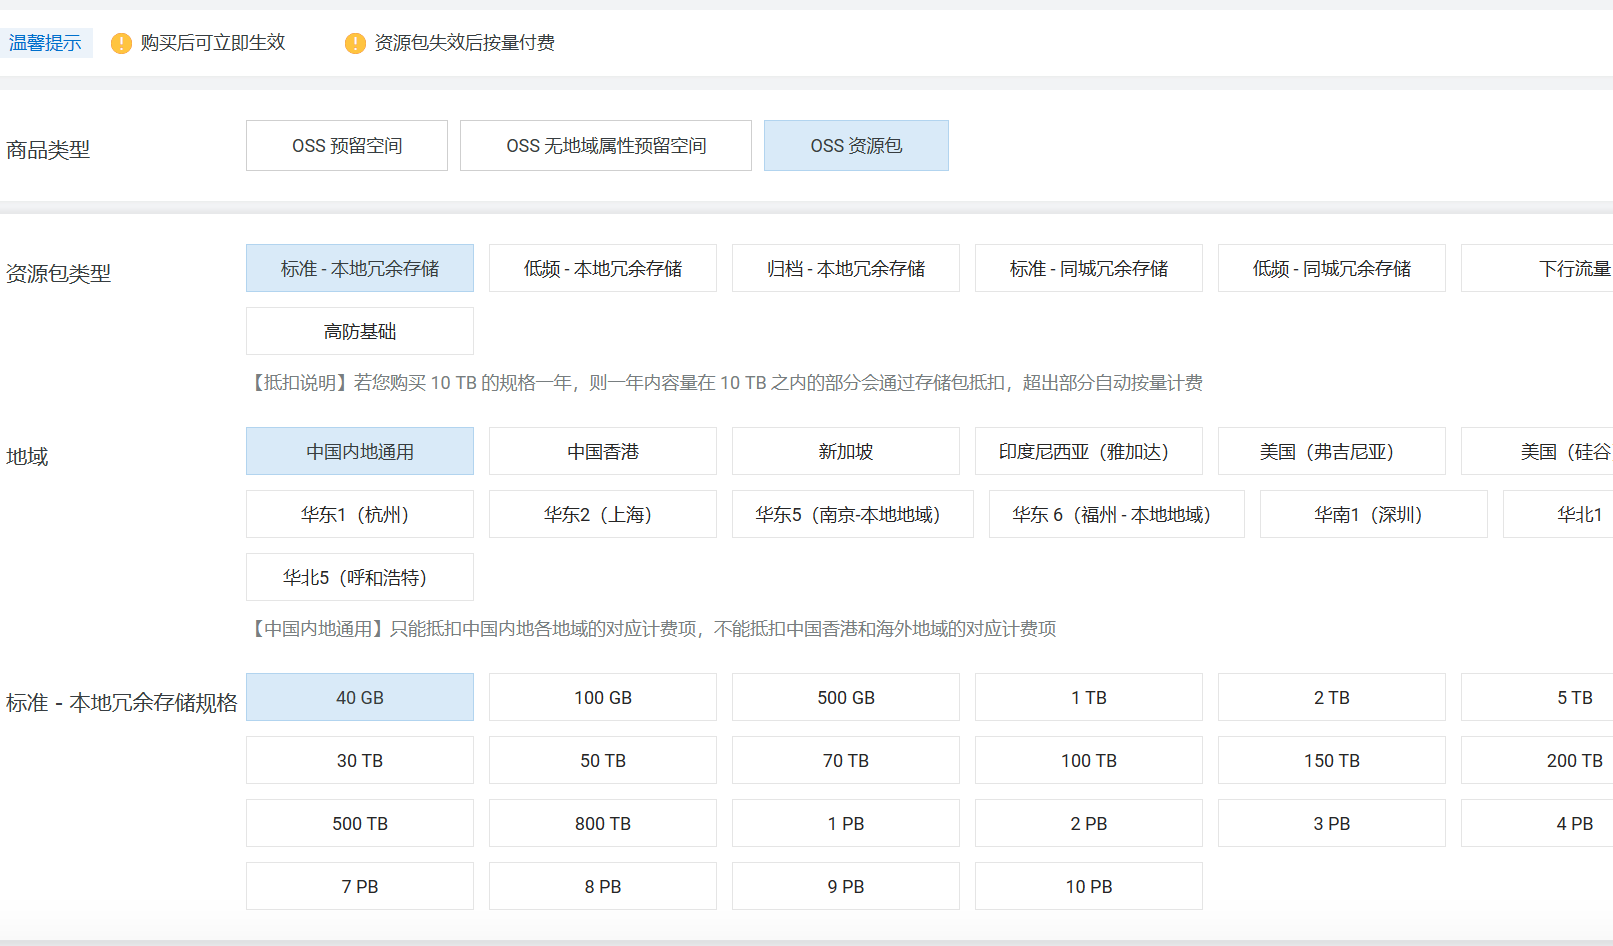This screenshot has width=1613, height=946.
Task: Pick the 1 TB storage spec
Action: pos(1089,697)
